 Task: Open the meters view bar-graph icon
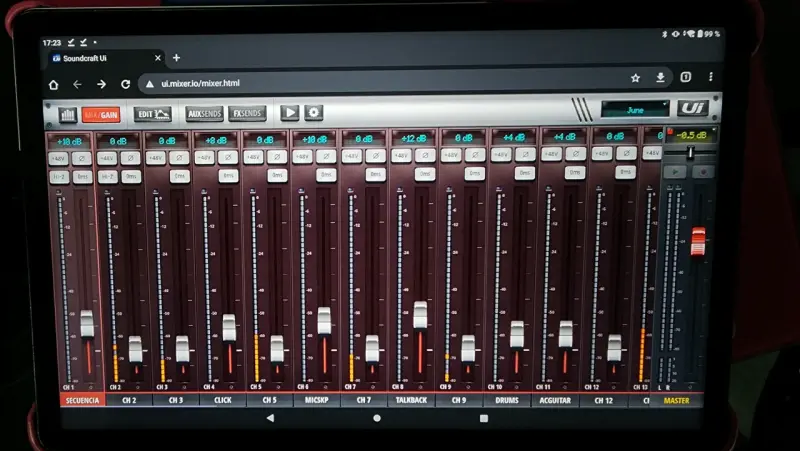[68, 115]
